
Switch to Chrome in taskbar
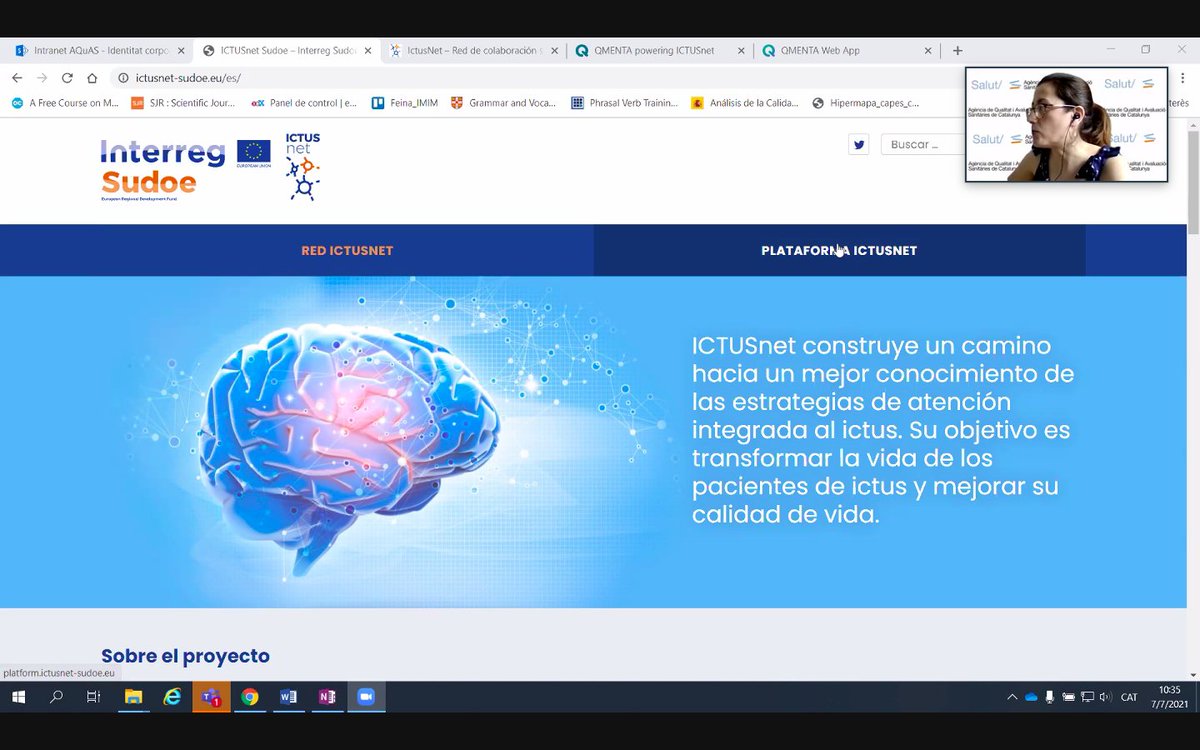click(250, 697)
